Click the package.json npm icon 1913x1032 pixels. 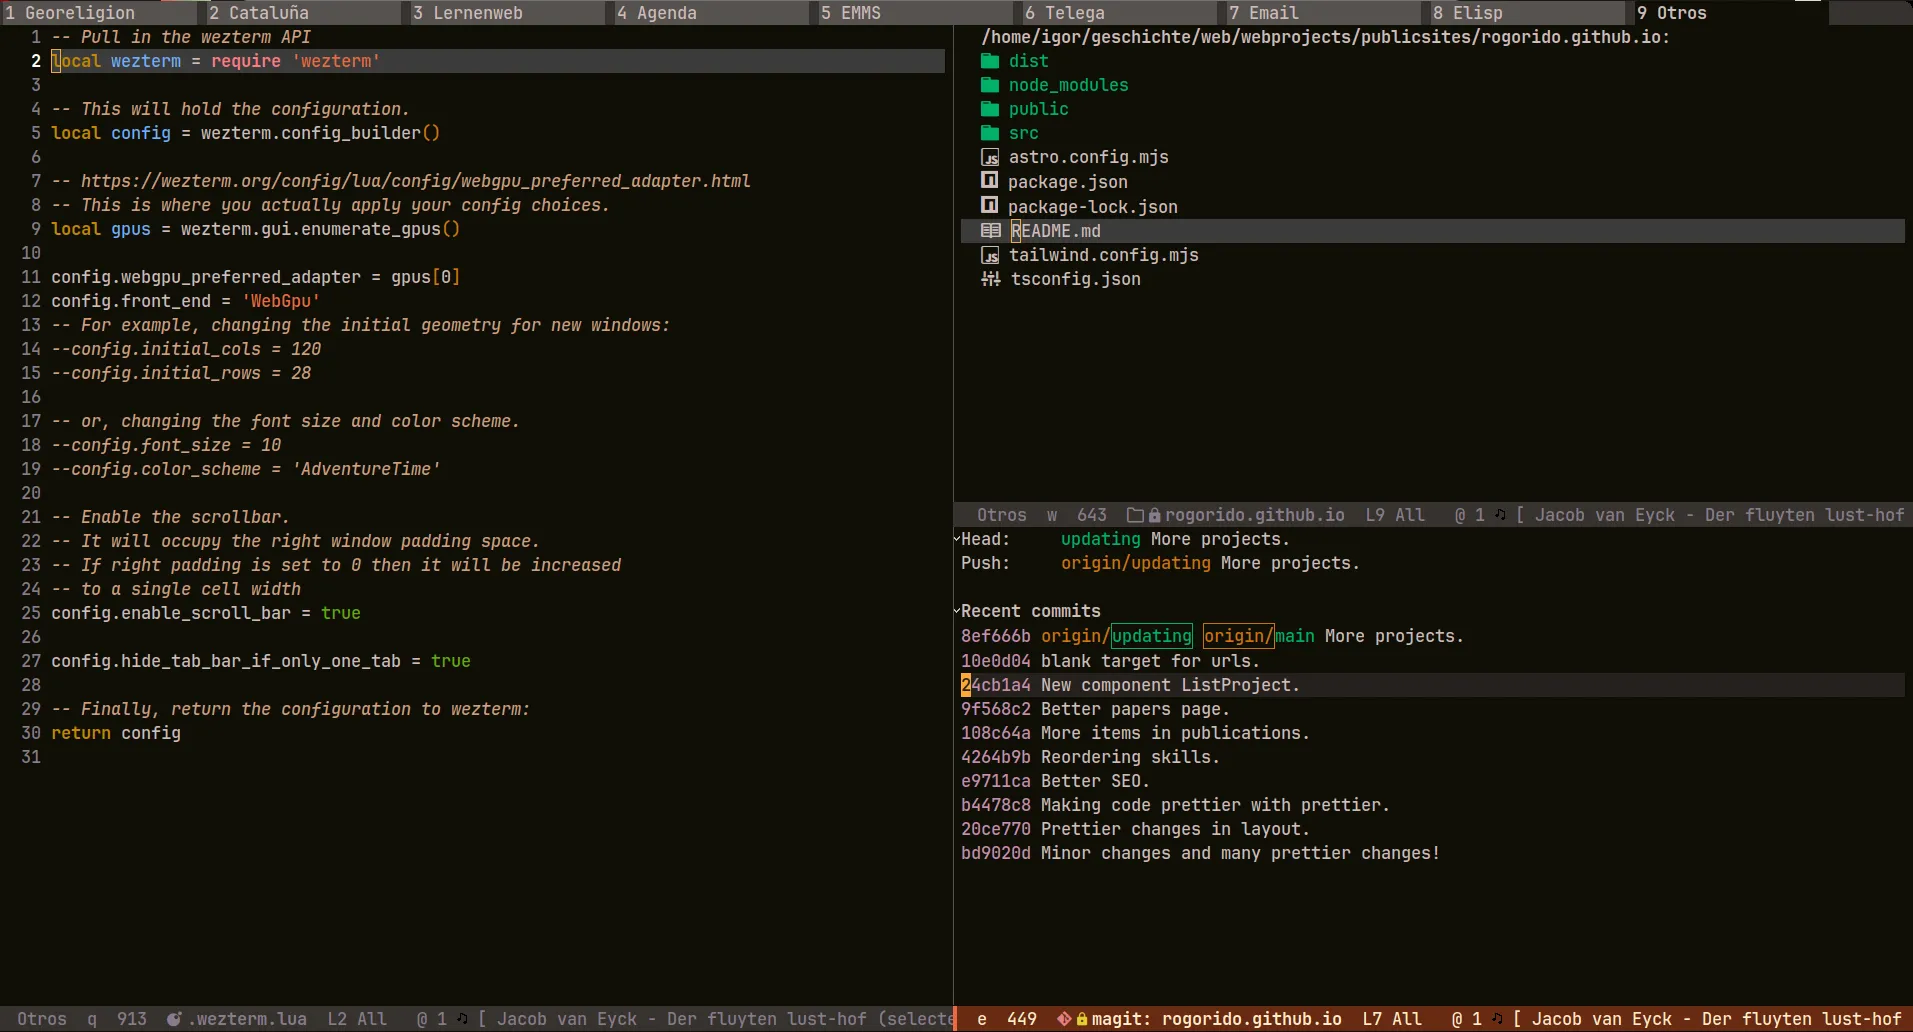coord(990,181)
